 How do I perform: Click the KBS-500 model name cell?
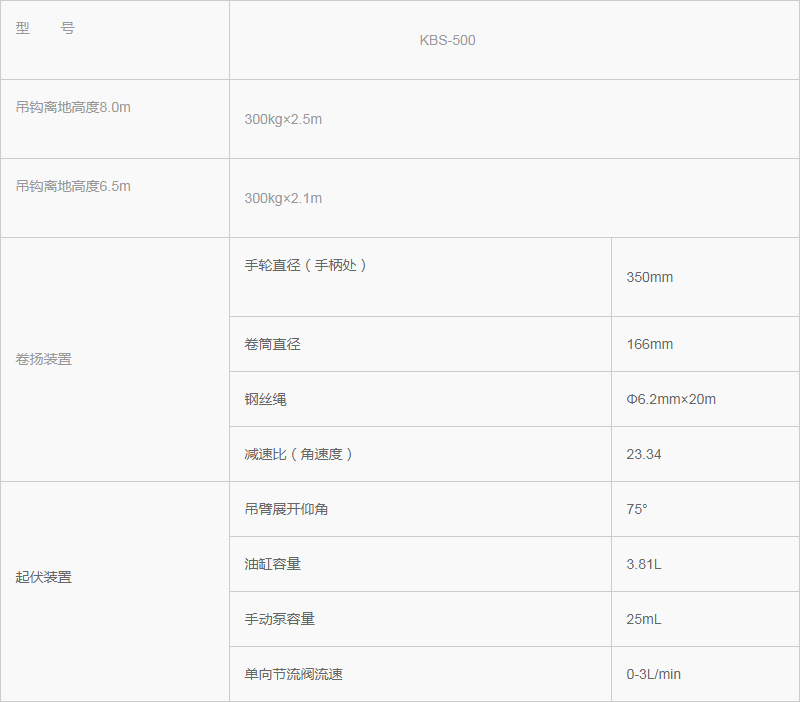click(447, 41)
